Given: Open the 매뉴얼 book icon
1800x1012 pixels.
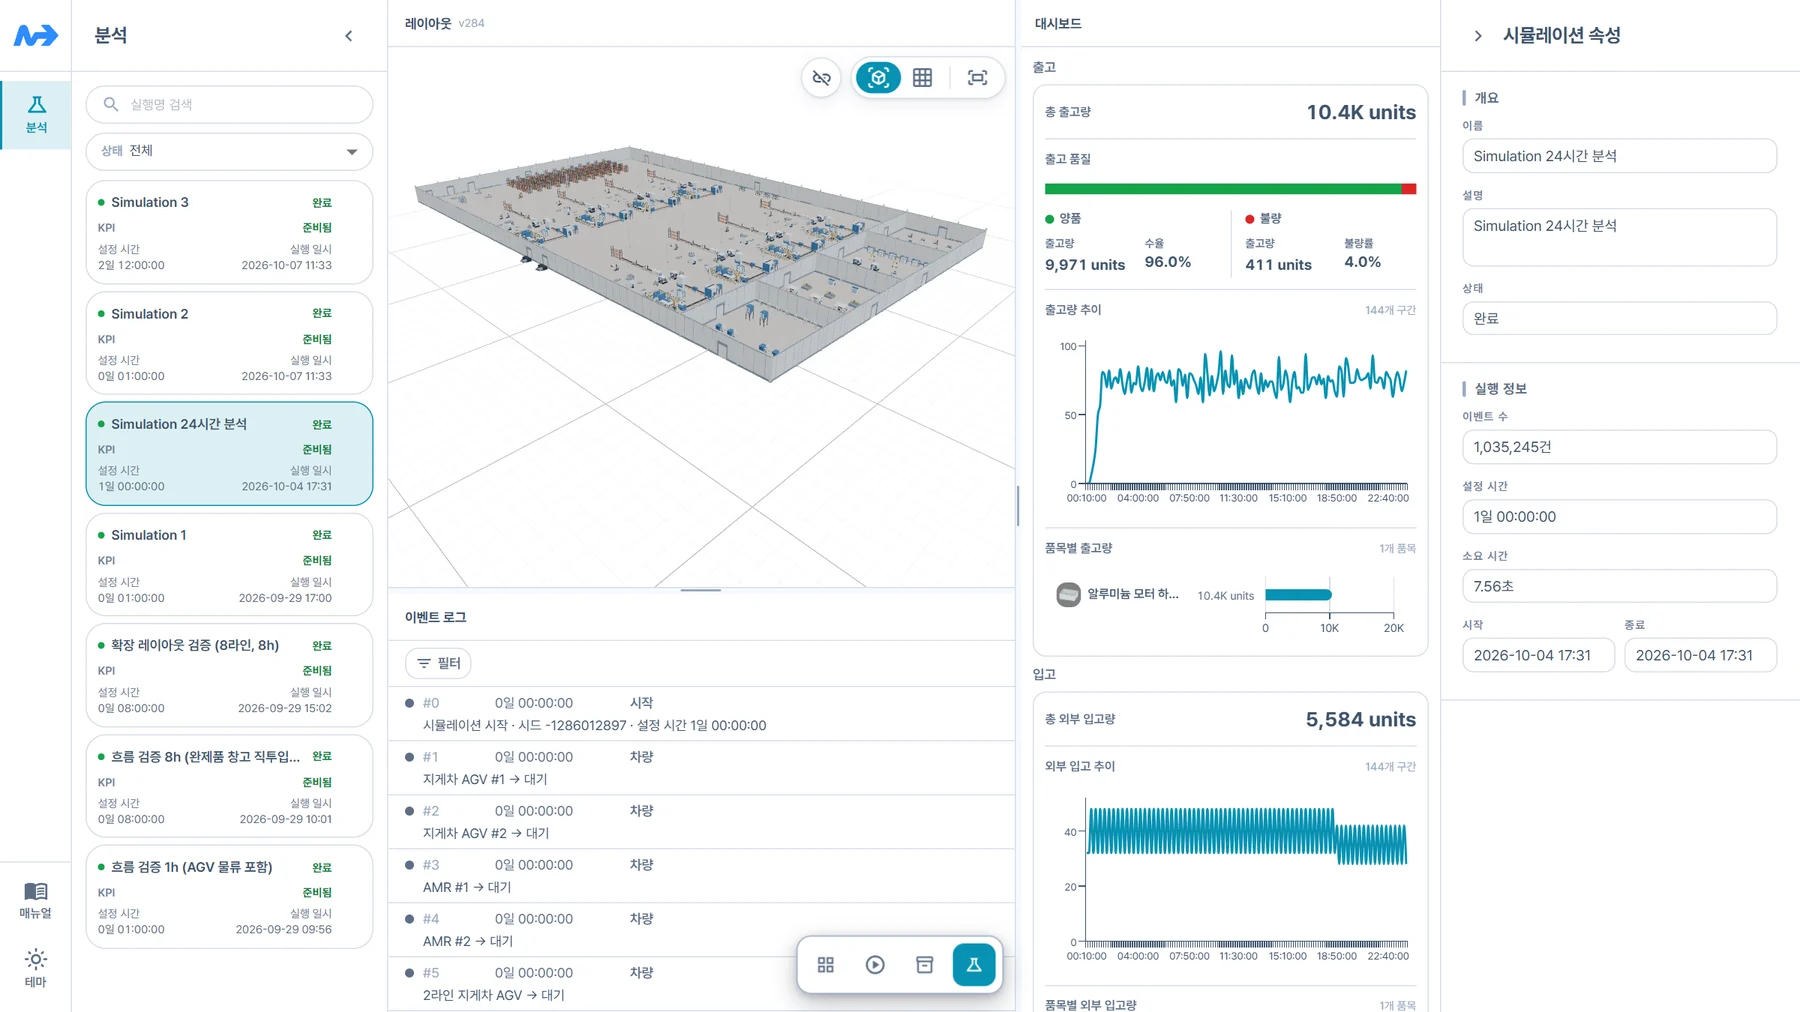Looking at the screenshot, I should pyautogui.click(x=36, y=900).
